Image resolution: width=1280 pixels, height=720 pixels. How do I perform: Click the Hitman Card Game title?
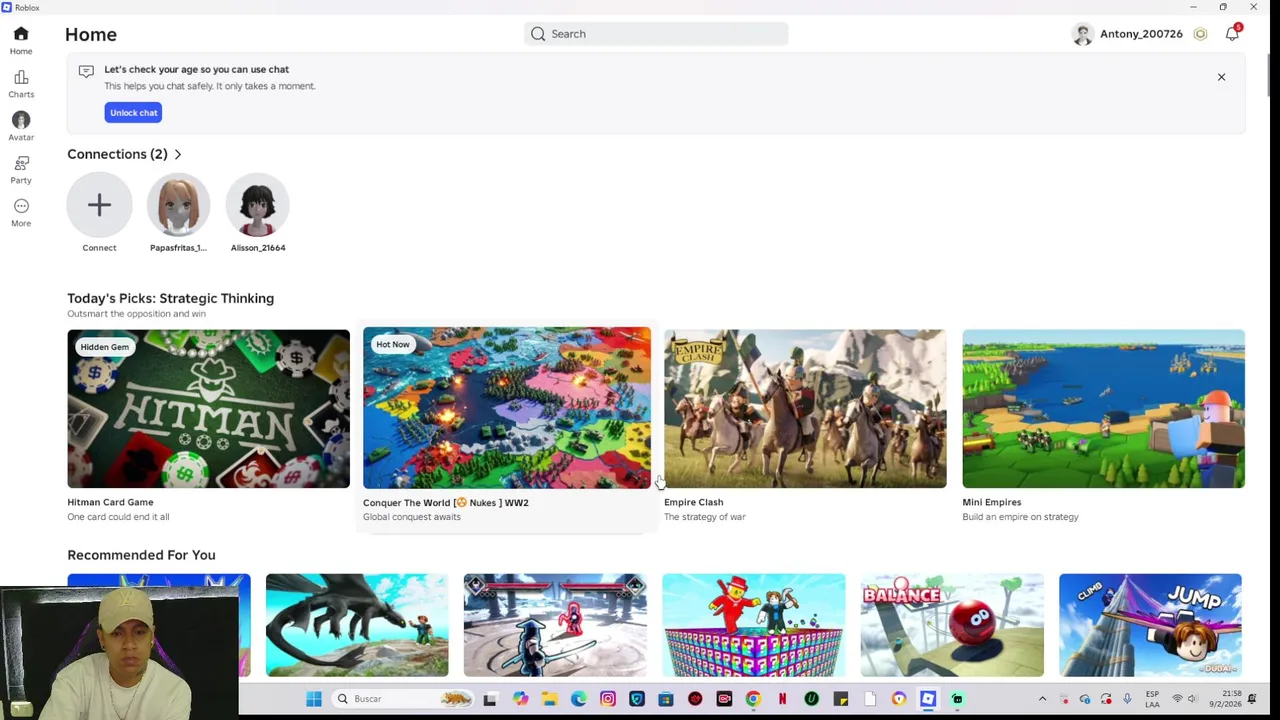click(110, 502)
